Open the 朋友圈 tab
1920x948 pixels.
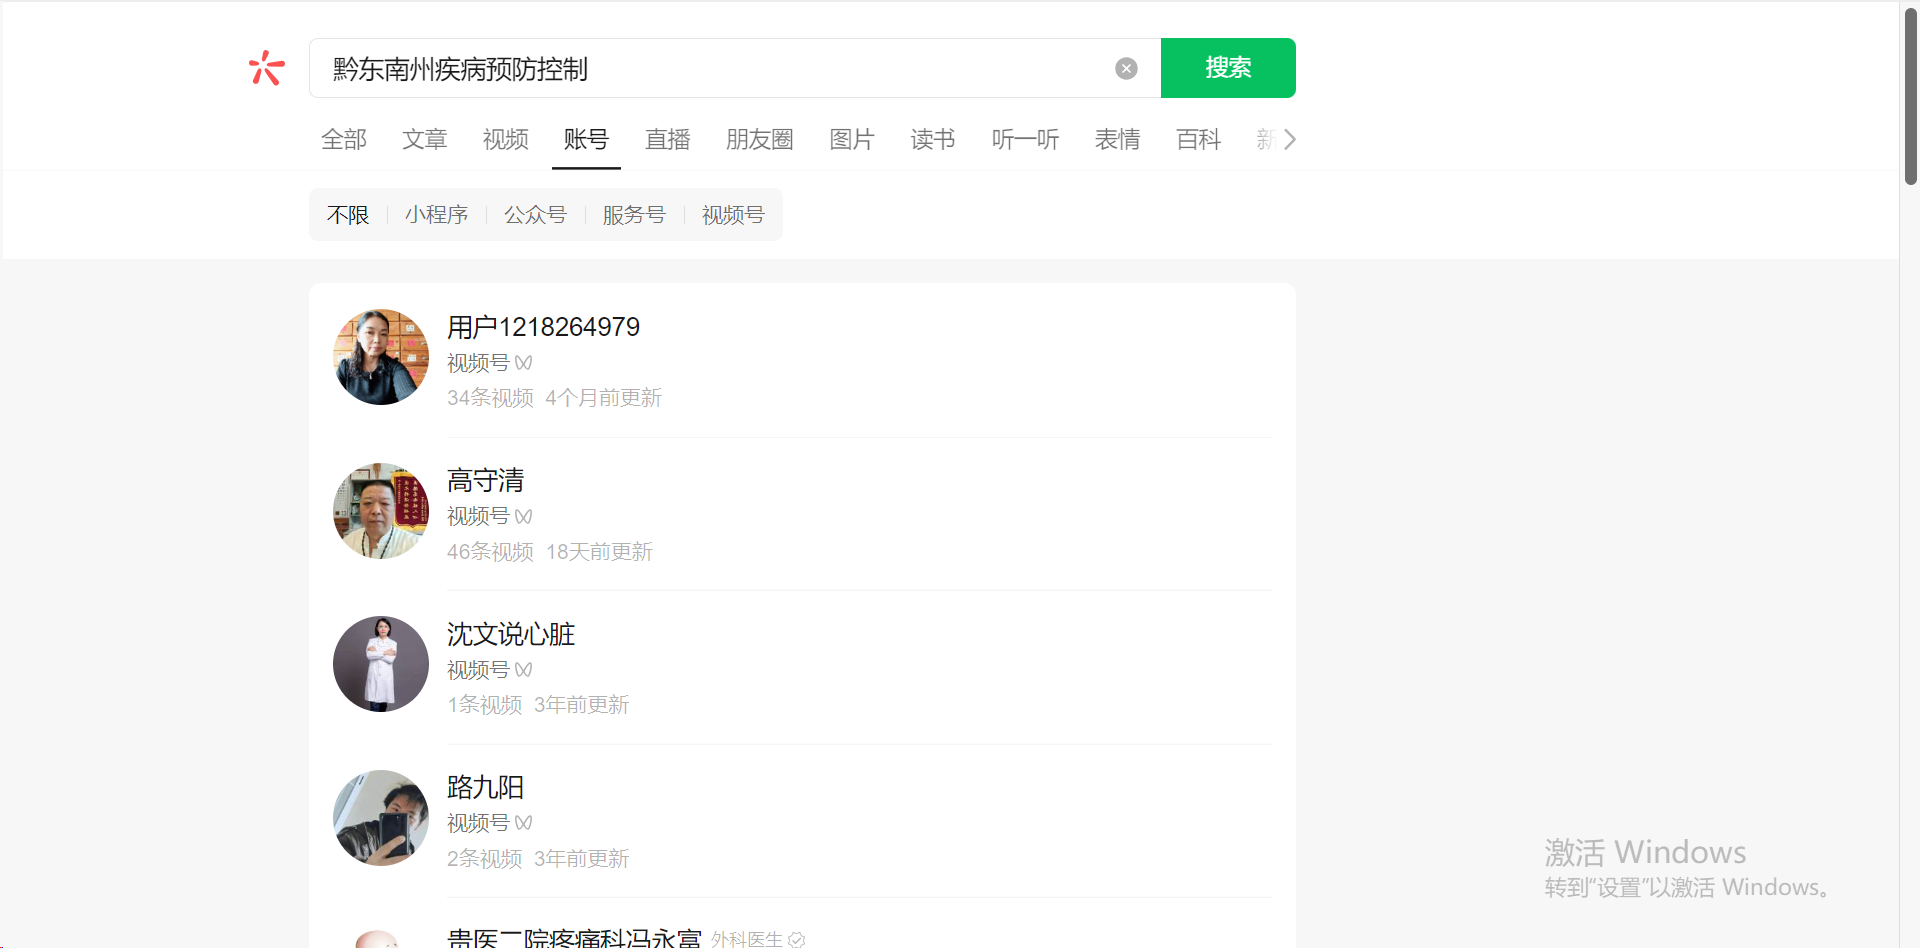(760, 139)
